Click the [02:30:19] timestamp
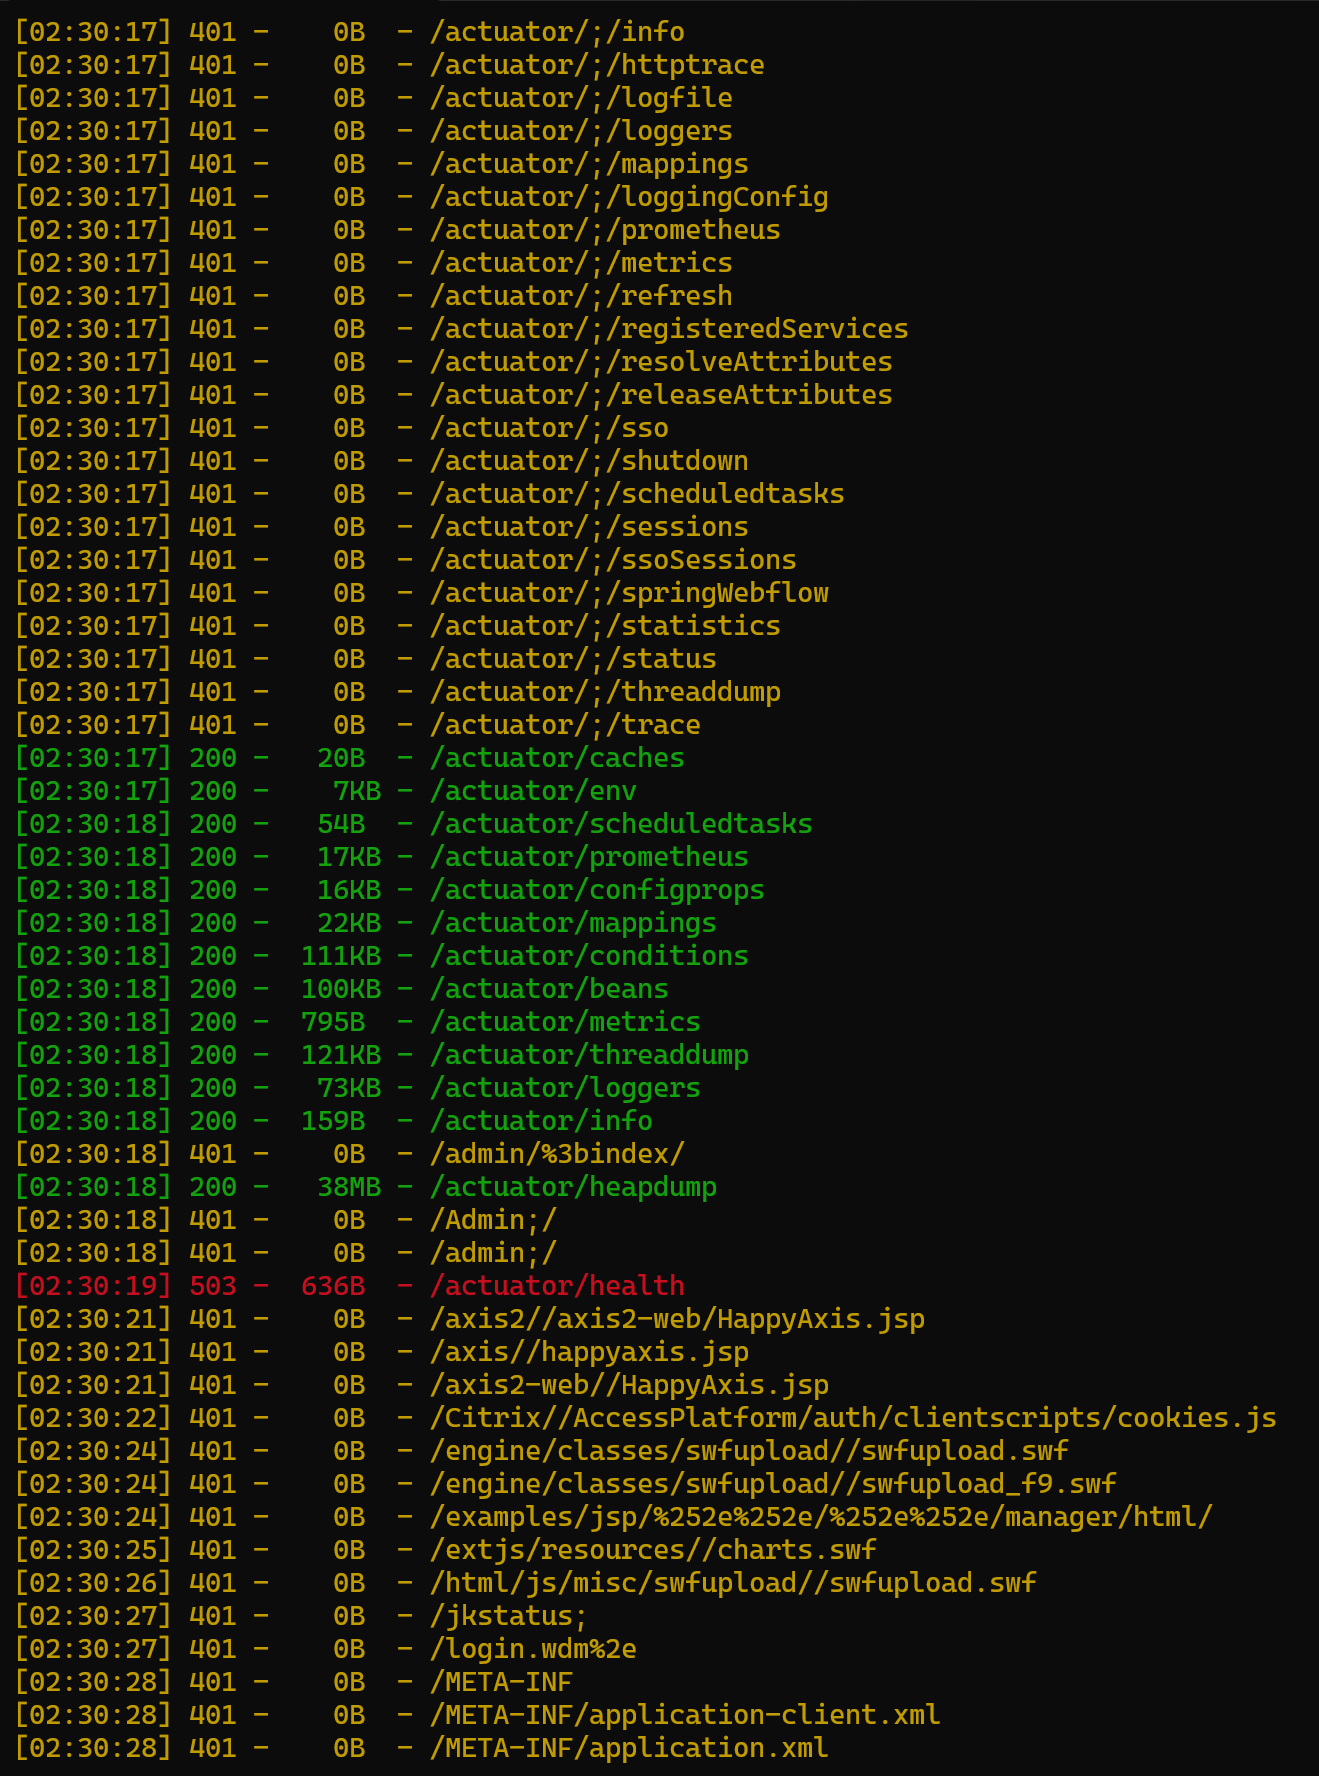The width and height of the screenshot is (1319, 1776). pos(94,1286)
